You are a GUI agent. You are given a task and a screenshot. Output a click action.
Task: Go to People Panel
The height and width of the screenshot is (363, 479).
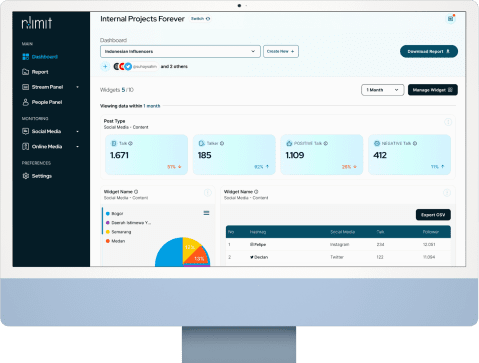(x=42, y=102)
